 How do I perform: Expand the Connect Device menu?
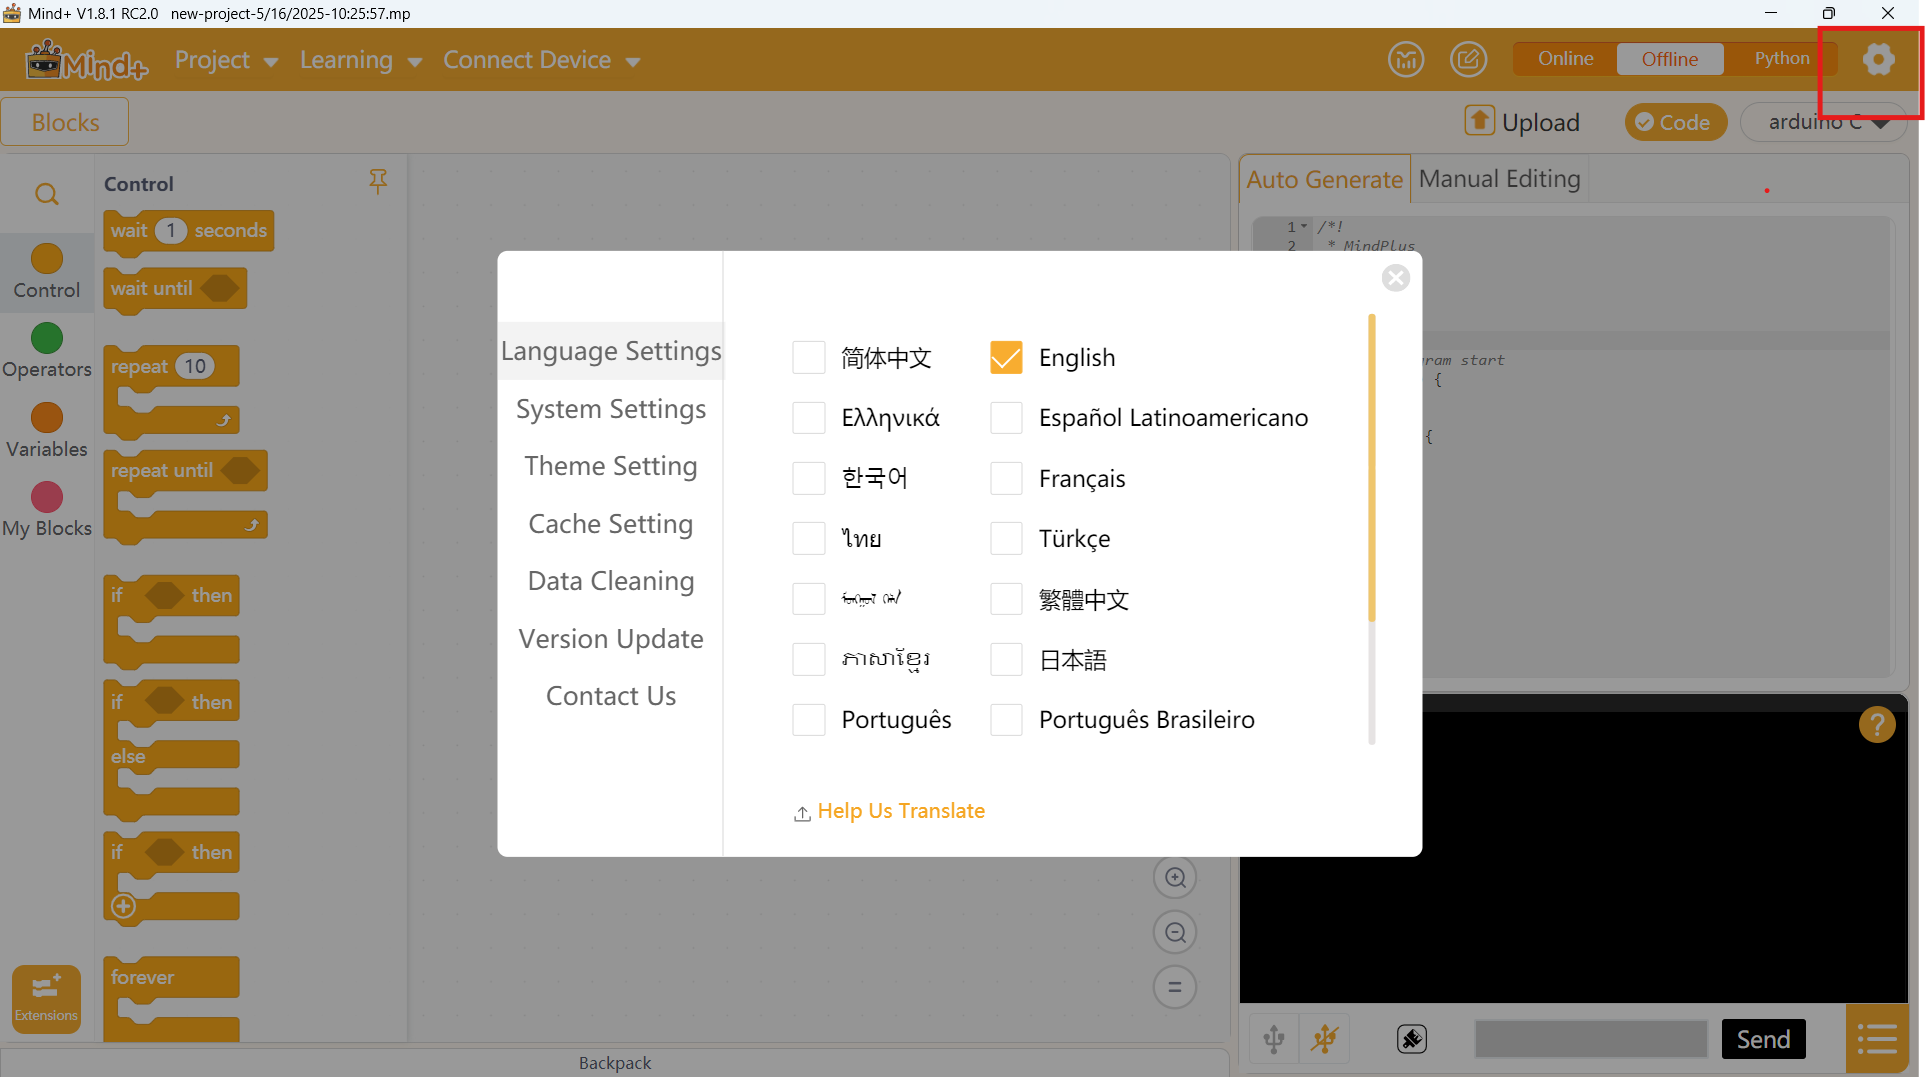(541, 60)
